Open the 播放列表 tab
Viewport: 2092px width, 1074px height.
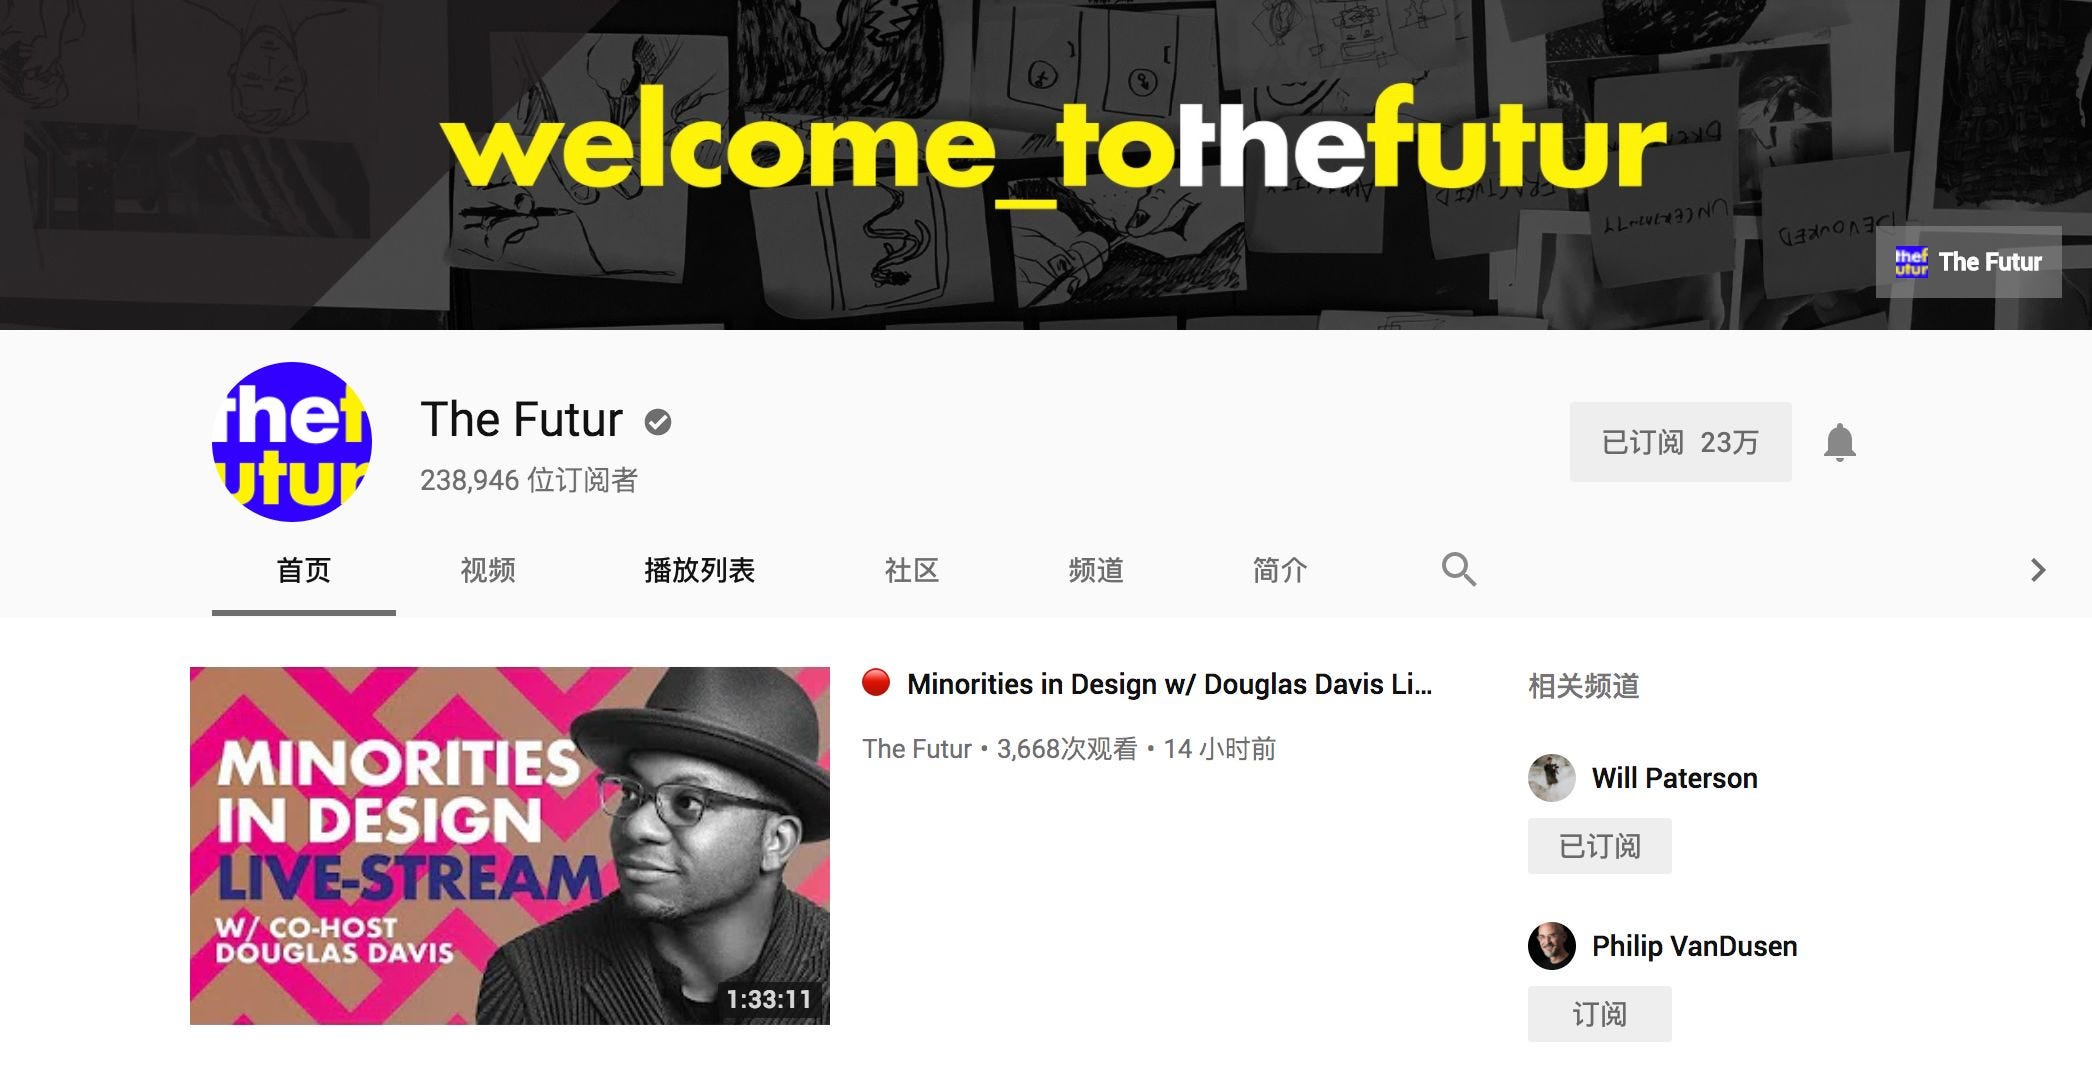point(699,570)
